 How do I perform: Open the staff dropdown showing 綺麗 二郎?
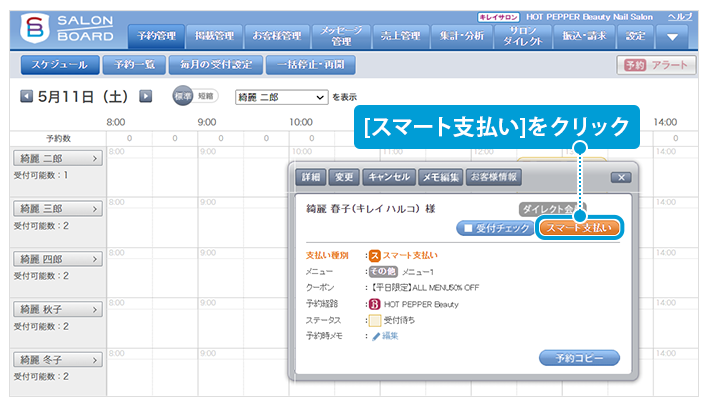click(280, 97)
